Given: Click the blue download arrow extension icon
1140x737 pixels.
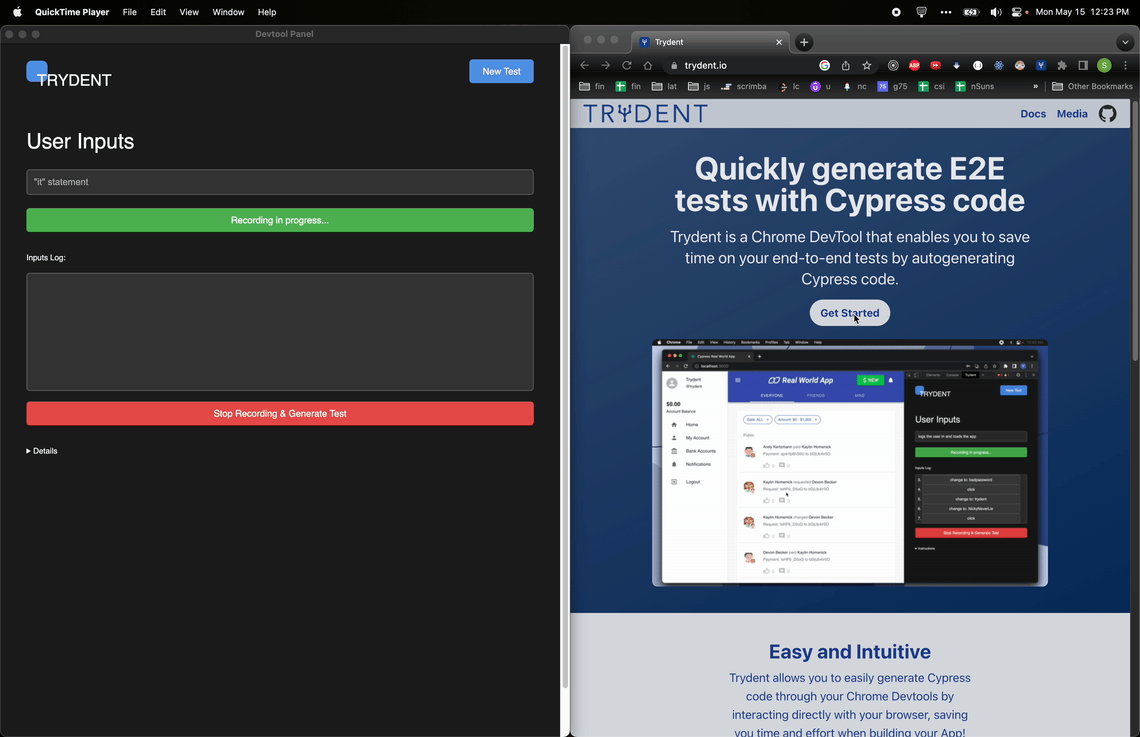Looking at the screenshot, I should (x=956, y=65).
